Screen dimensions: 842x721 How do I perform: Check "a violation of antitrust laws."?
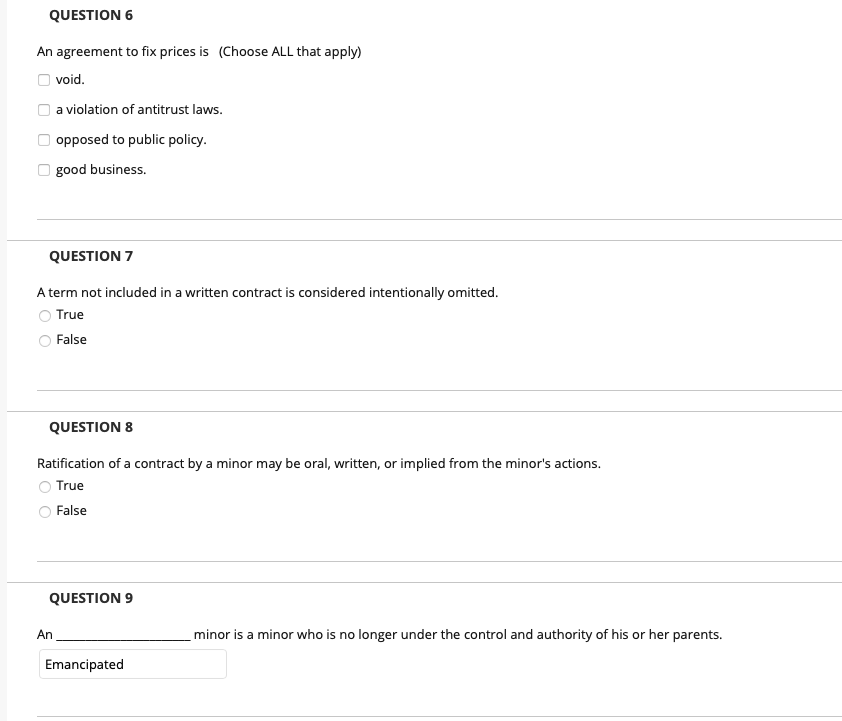coord(44,109)
